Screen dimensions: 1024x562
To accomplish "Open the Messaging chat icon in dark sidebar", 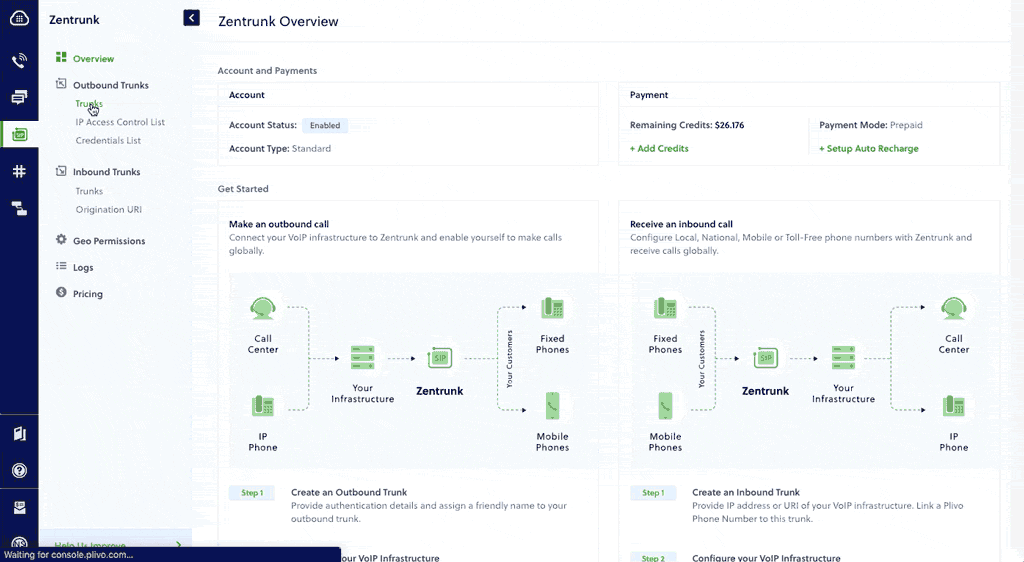I will point(19,97).
